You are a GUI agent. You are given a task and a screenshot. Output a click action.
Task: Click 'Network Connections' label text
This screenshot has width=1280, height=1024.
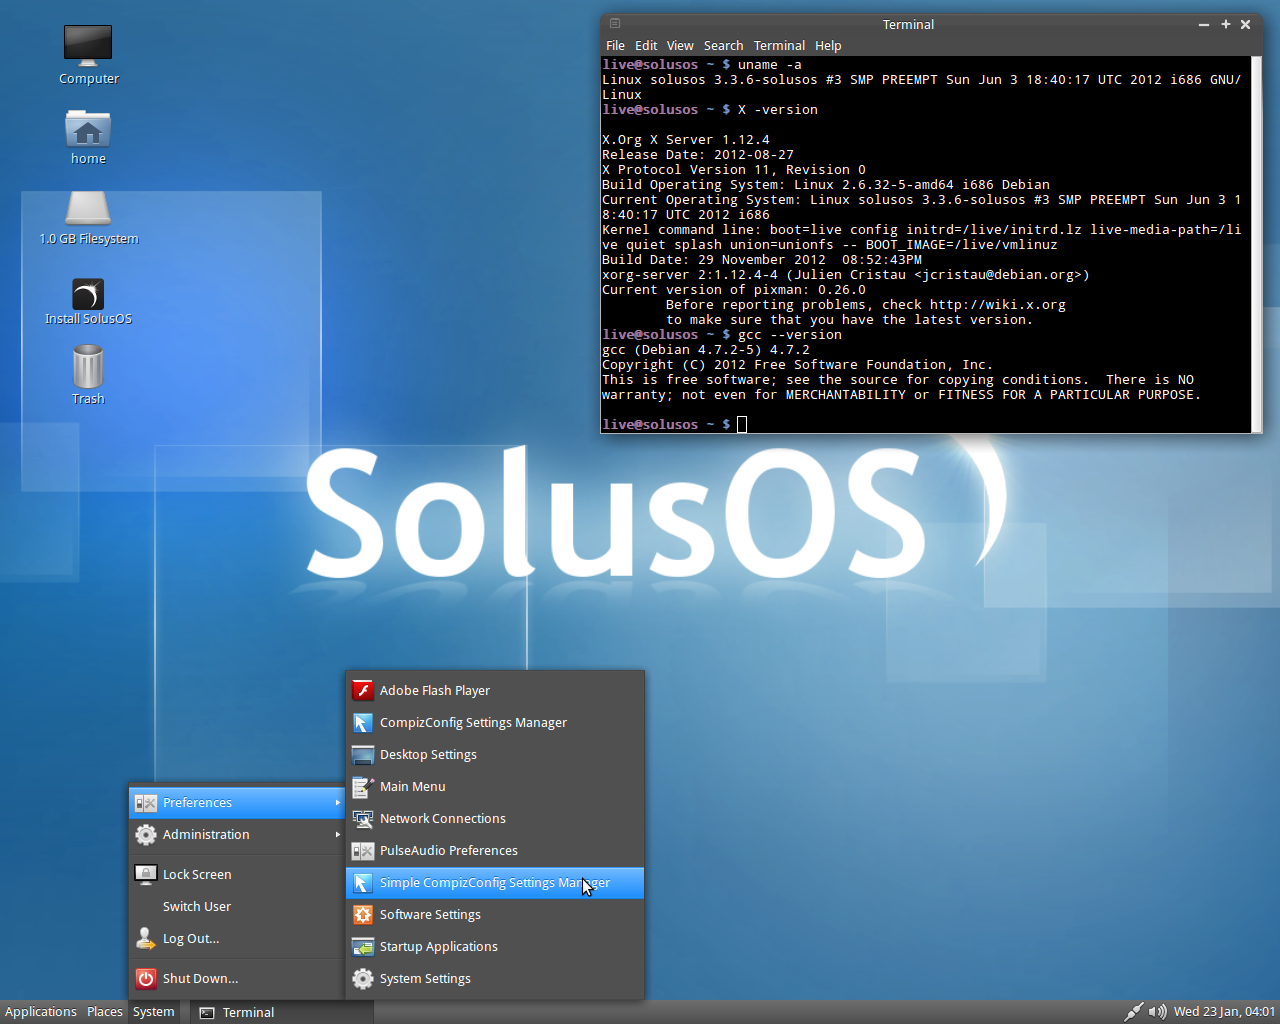443,818
